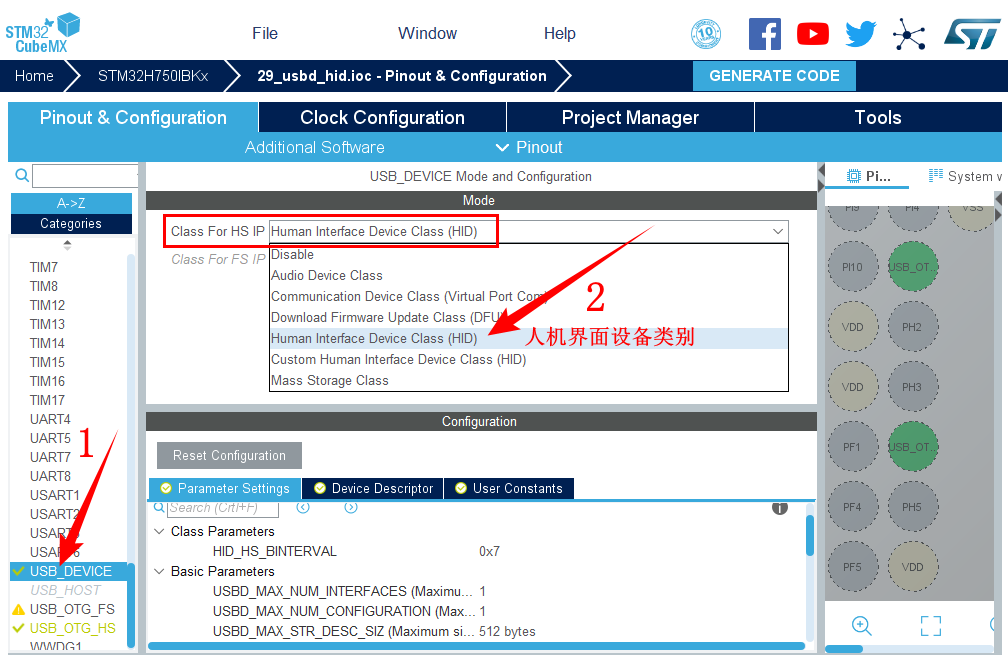Viewport: 1008px width, 661px height.
Task: Click the ST logo in top-right corner
Action: click(x=970, y=33)
